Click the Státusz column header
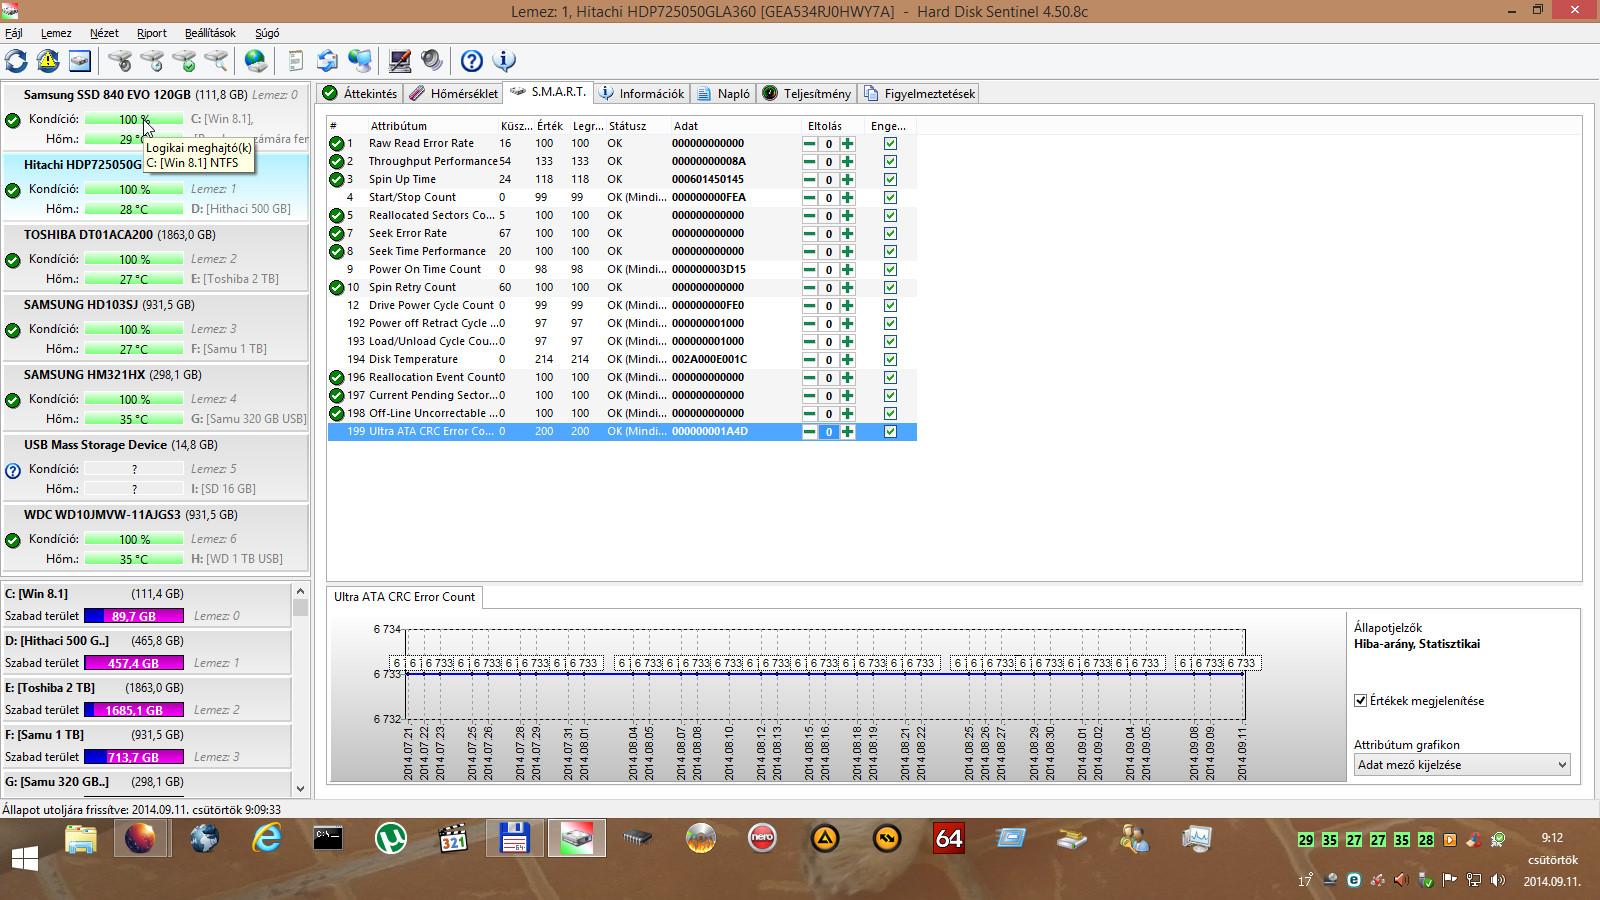The height and width of the screenshot is (900, 1600). click(627, 126)
